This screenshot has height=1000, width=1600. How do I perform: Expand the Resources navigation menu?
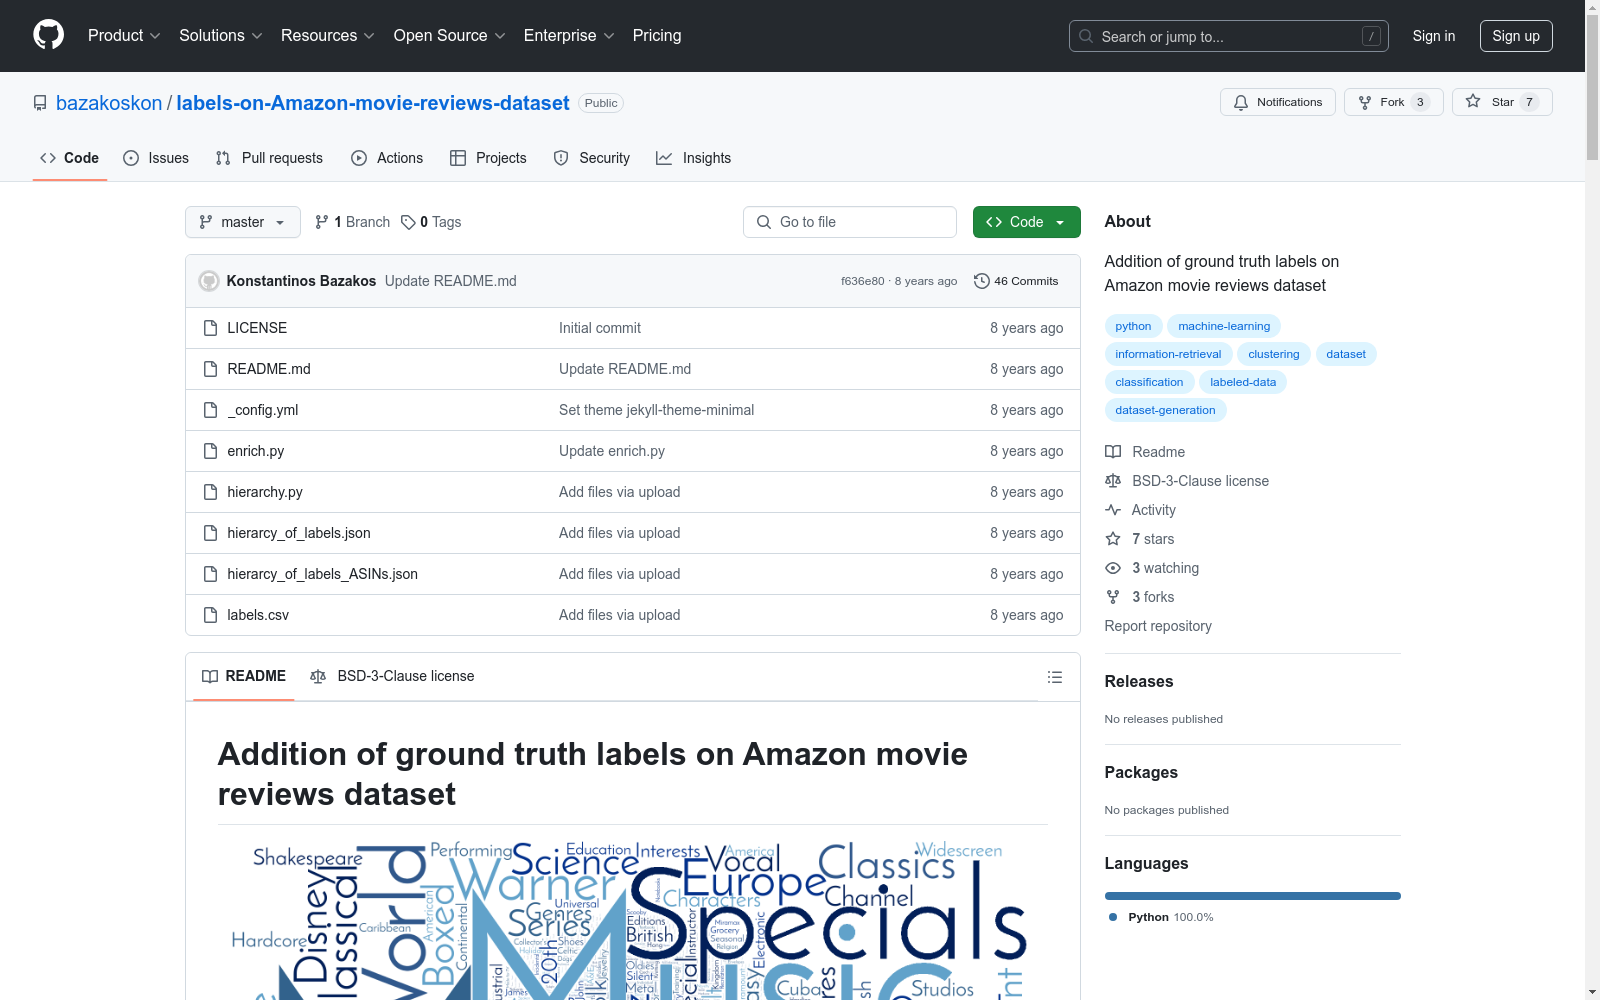point(328,36)
